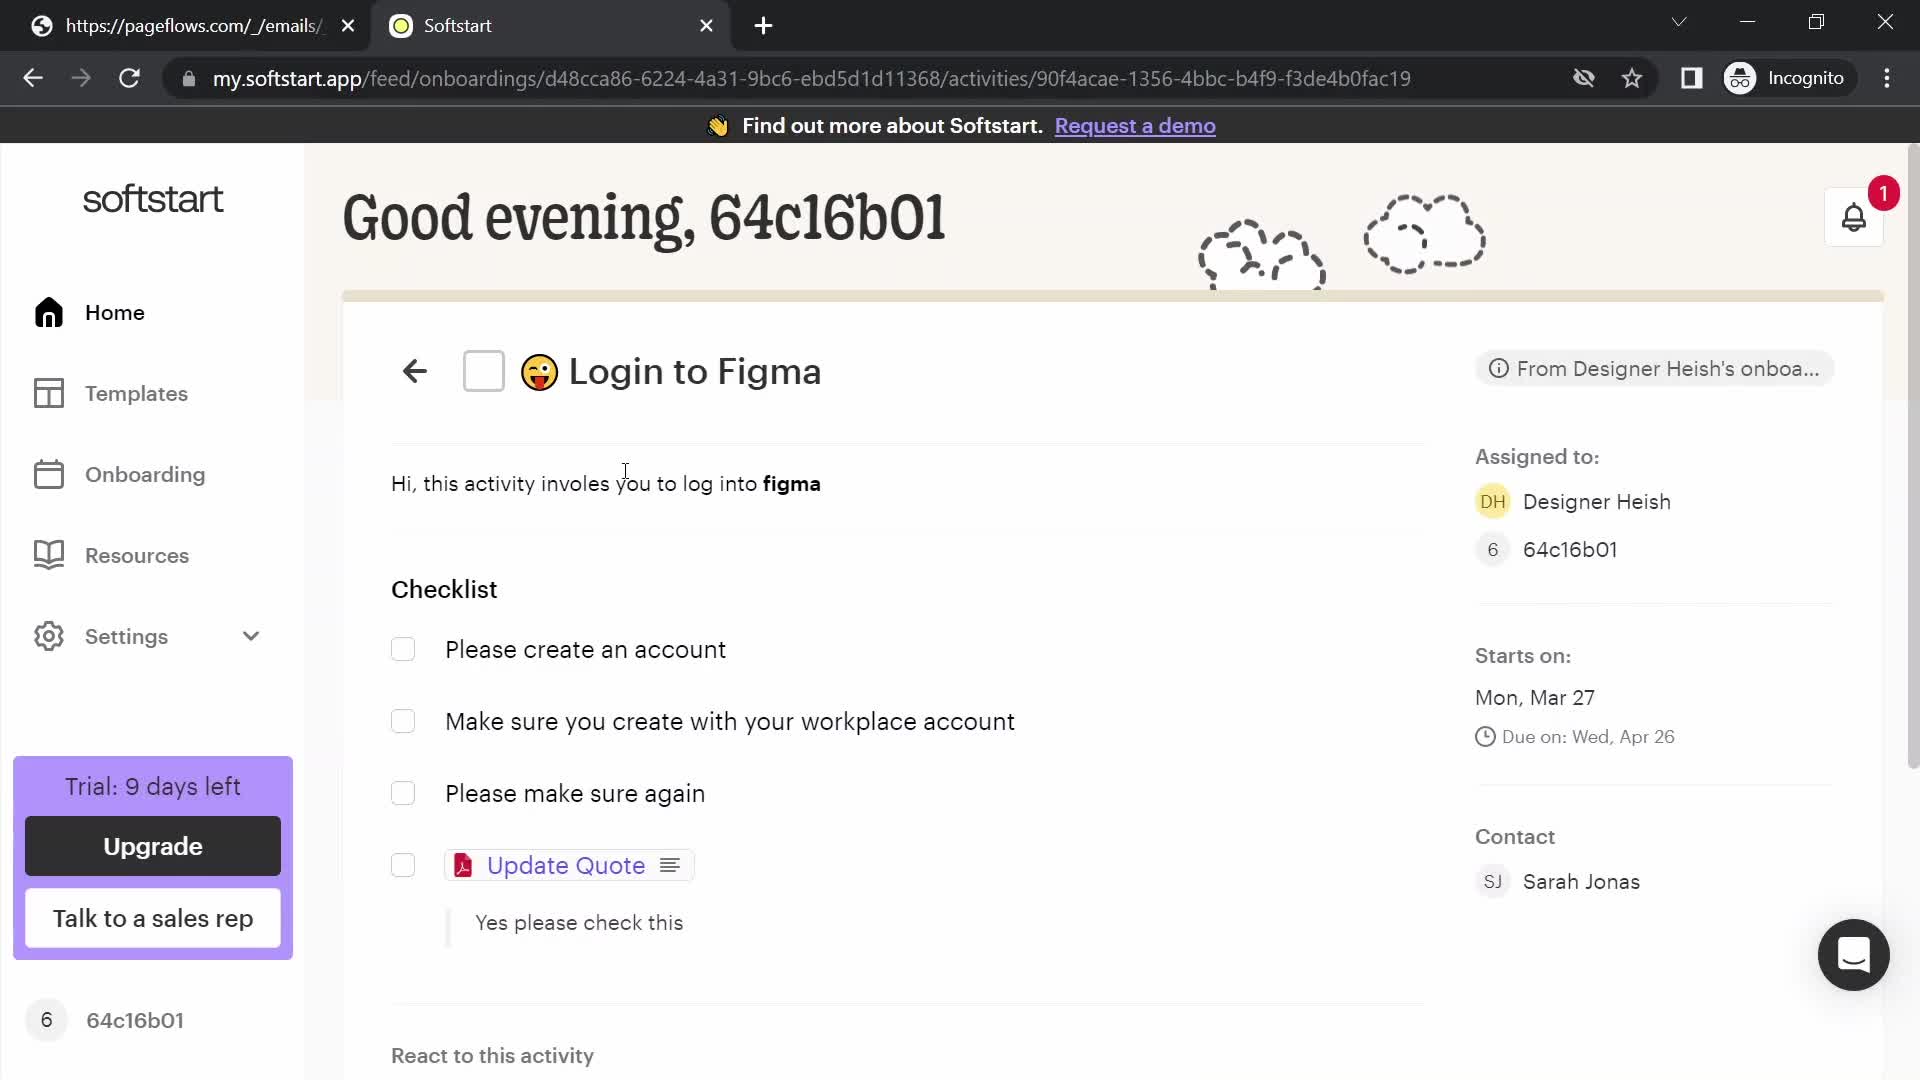Click the live chat support icon
The image size is (1920, 1080).
tap(1854, 956)
